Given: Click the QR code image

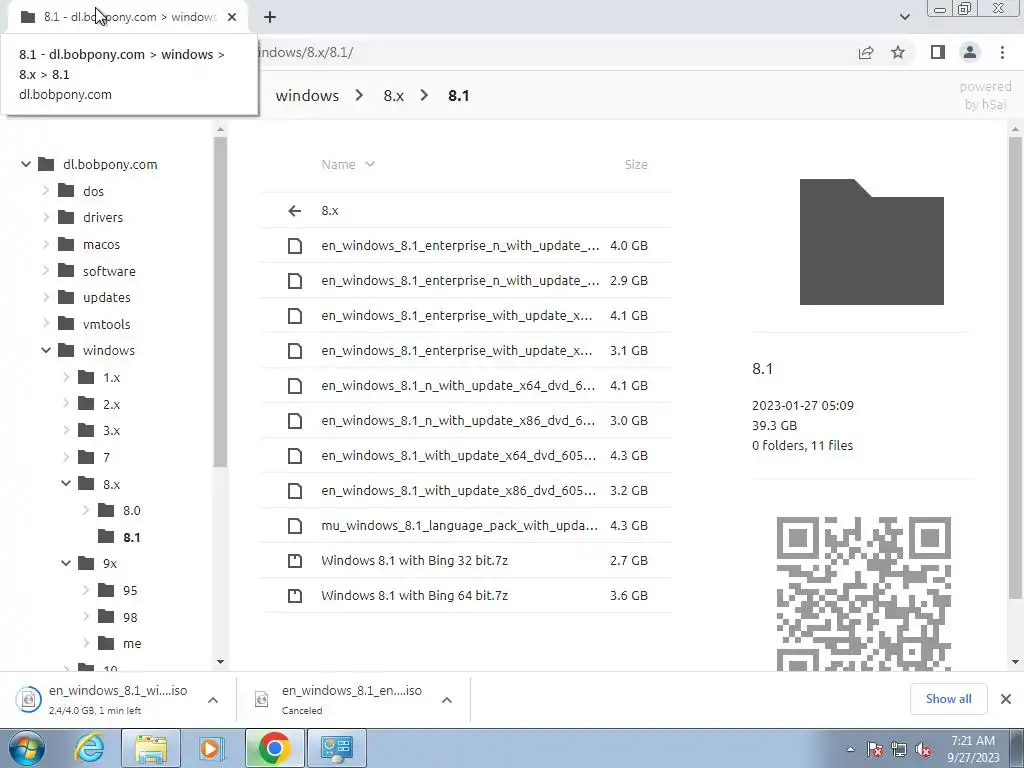Looking at the screenshot, I should pyautogui.click(x=863, y=593).
